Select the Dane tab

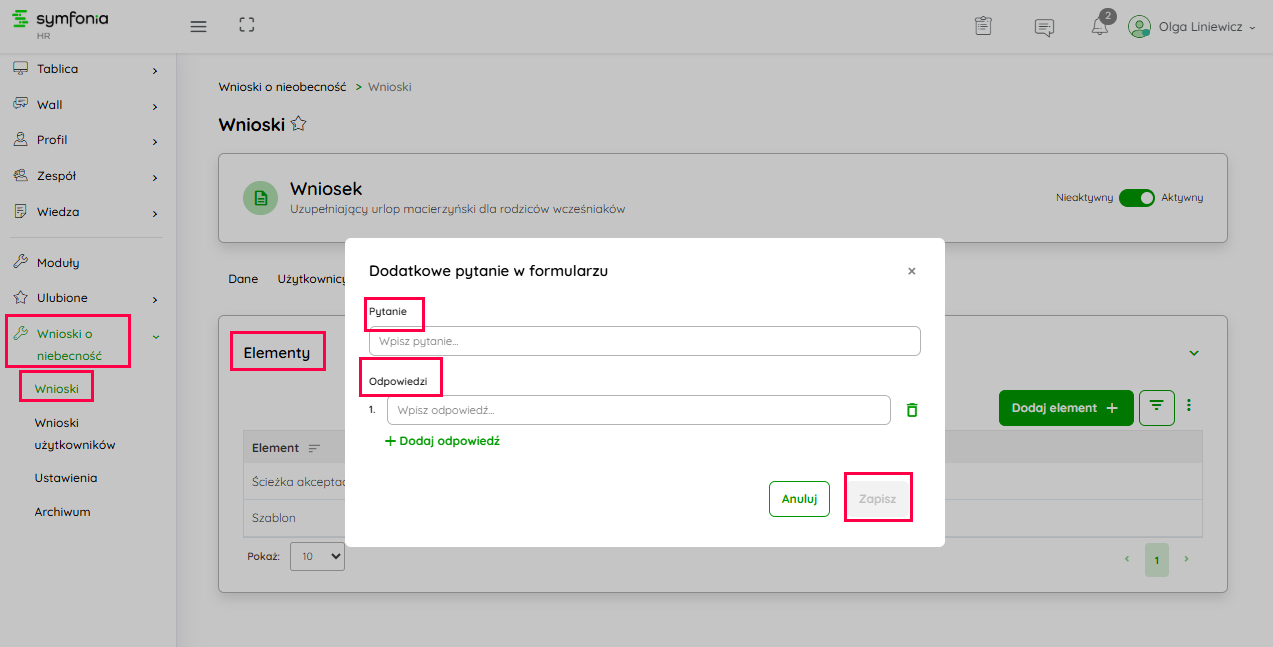[243, 279]
